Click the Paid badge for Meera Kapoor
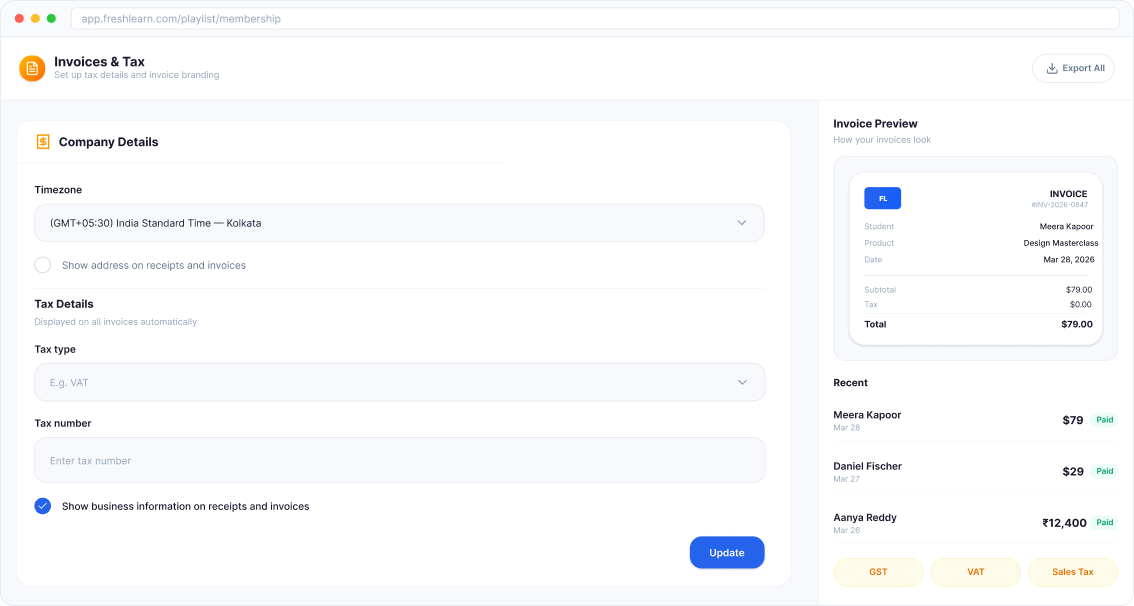 (1104, 420)
